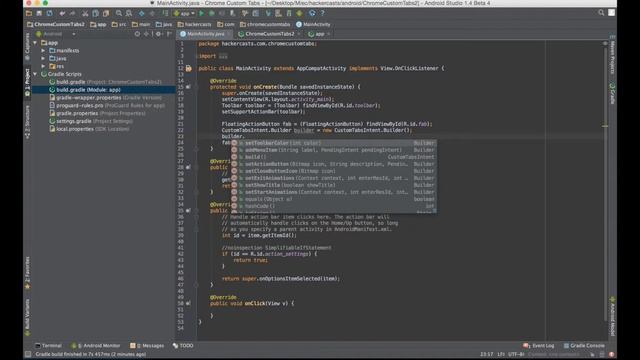Click the scroll-from-source target icon in Project panel
The height and width of the screenshot is (360, 640).
137,34
